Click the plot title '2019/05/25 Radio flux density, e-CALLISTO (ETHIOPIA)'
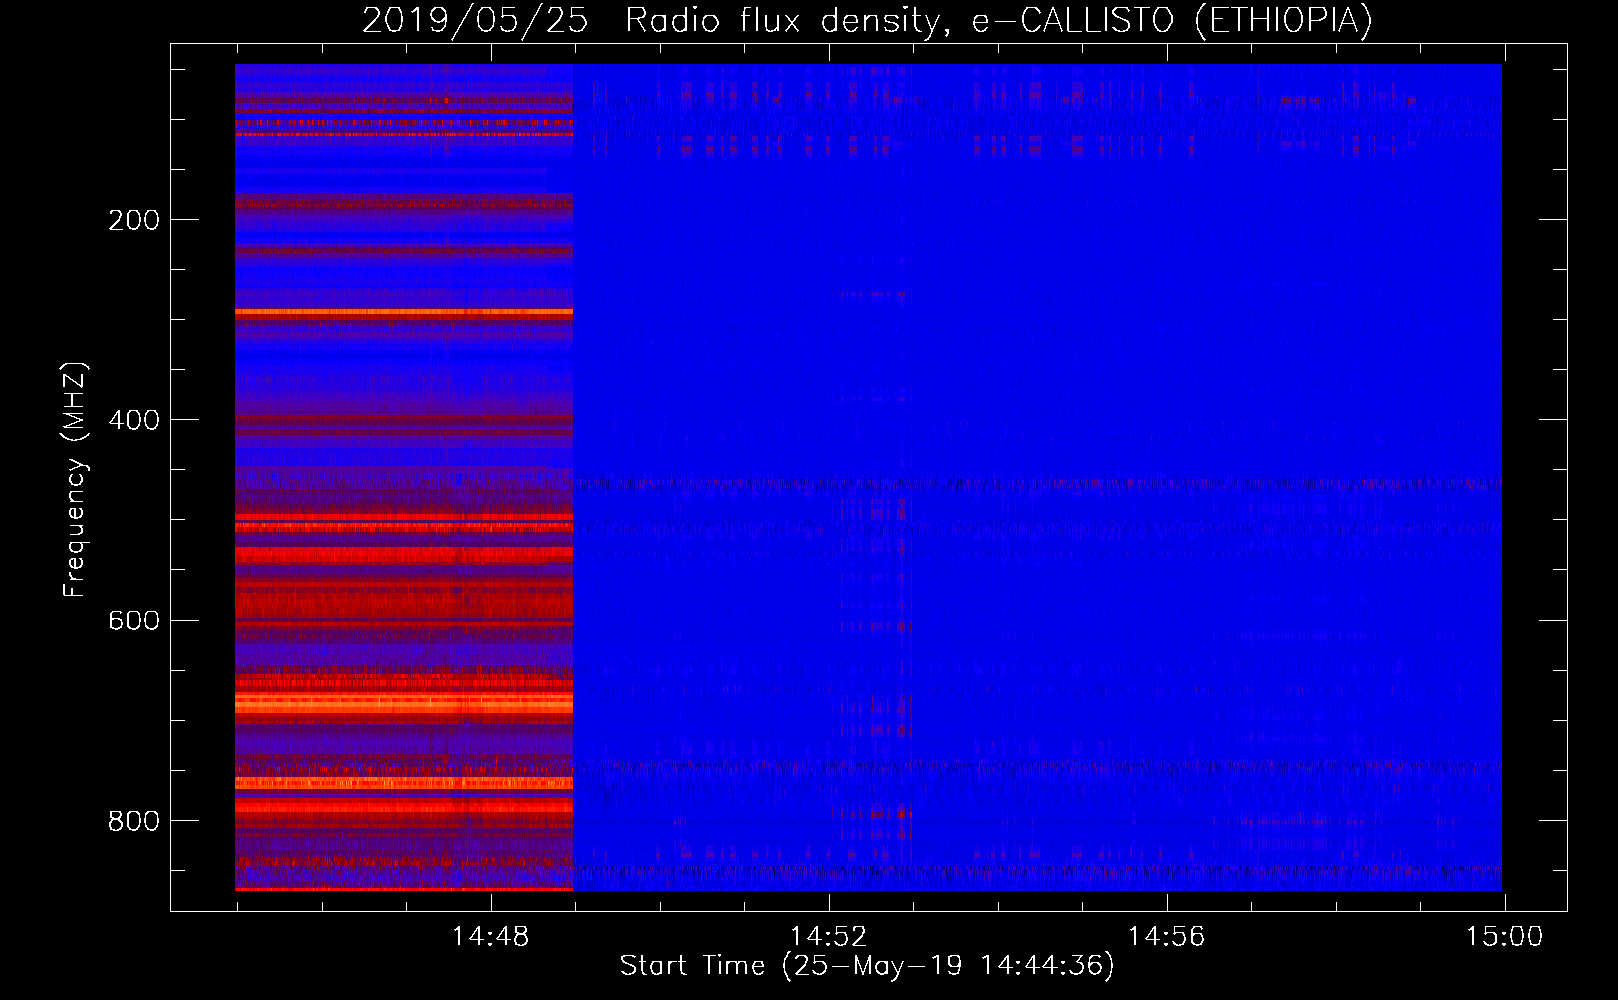The image size is (1618, 1000). (867, 21)
